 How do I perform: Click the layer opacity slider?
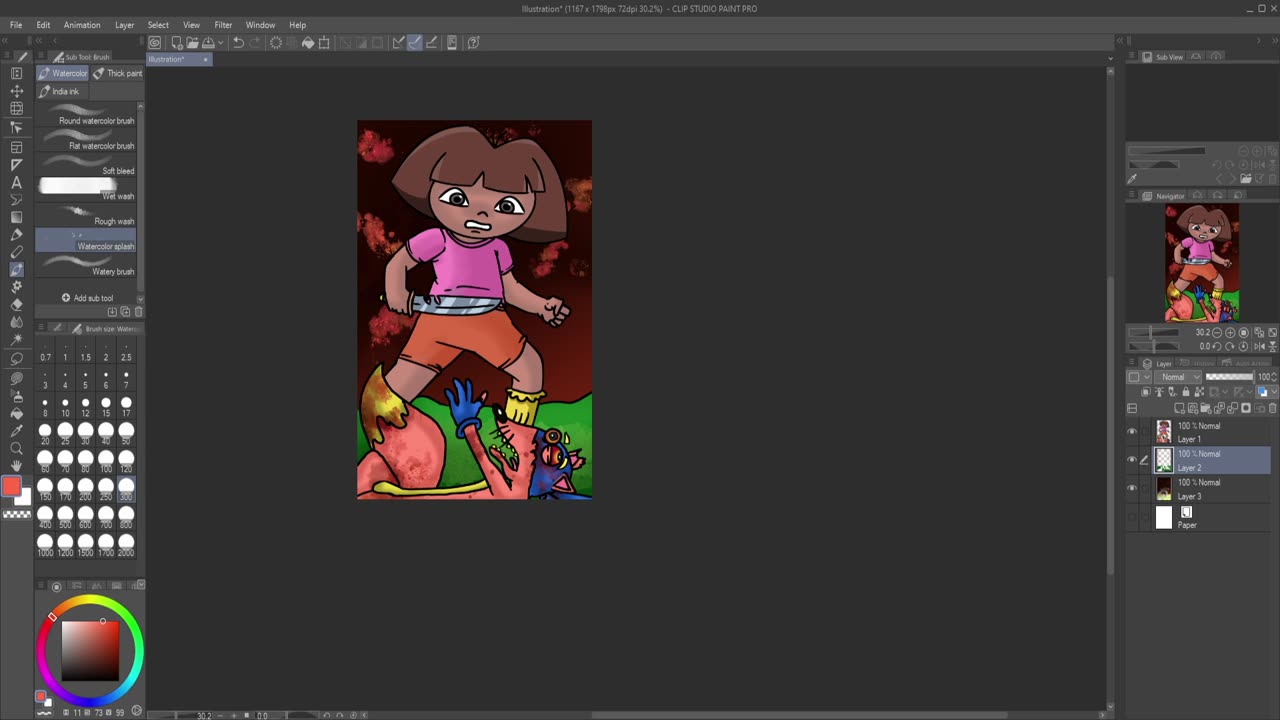click(1229, 377)
